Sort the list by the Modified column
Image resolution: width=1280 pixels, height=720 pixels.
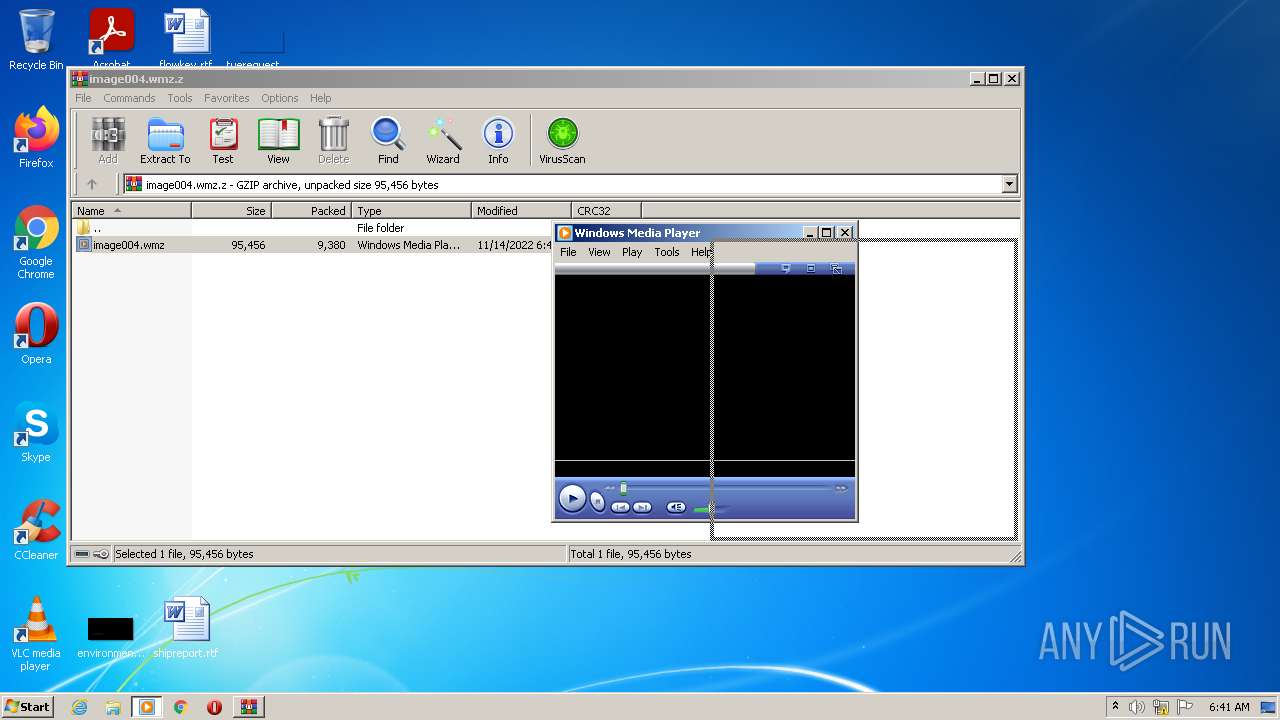(521, 211)
